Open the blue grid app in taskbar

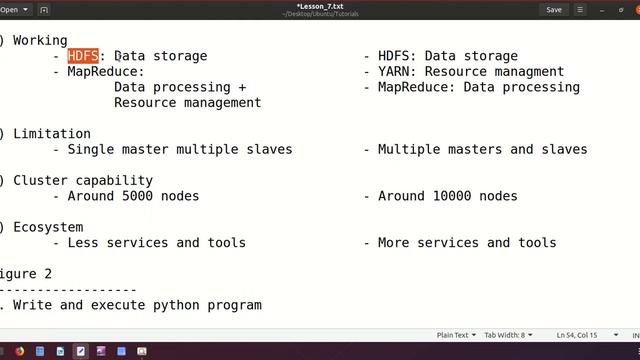(x=40, y=351)
